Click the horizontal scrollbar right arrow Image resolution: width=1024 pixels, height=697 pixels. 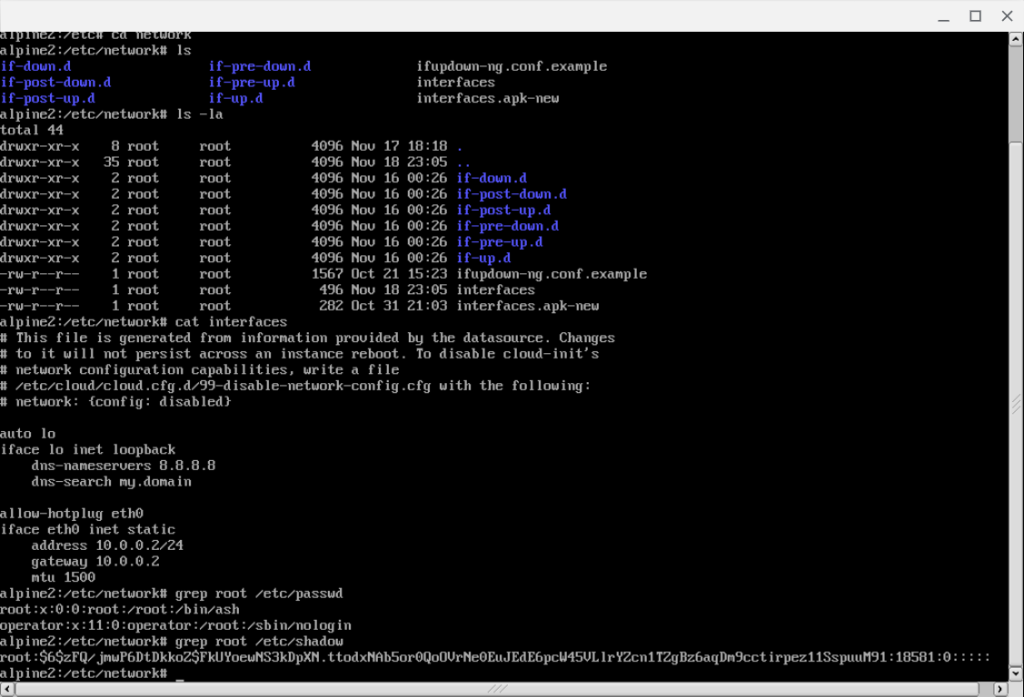[x=1000, y=689]
